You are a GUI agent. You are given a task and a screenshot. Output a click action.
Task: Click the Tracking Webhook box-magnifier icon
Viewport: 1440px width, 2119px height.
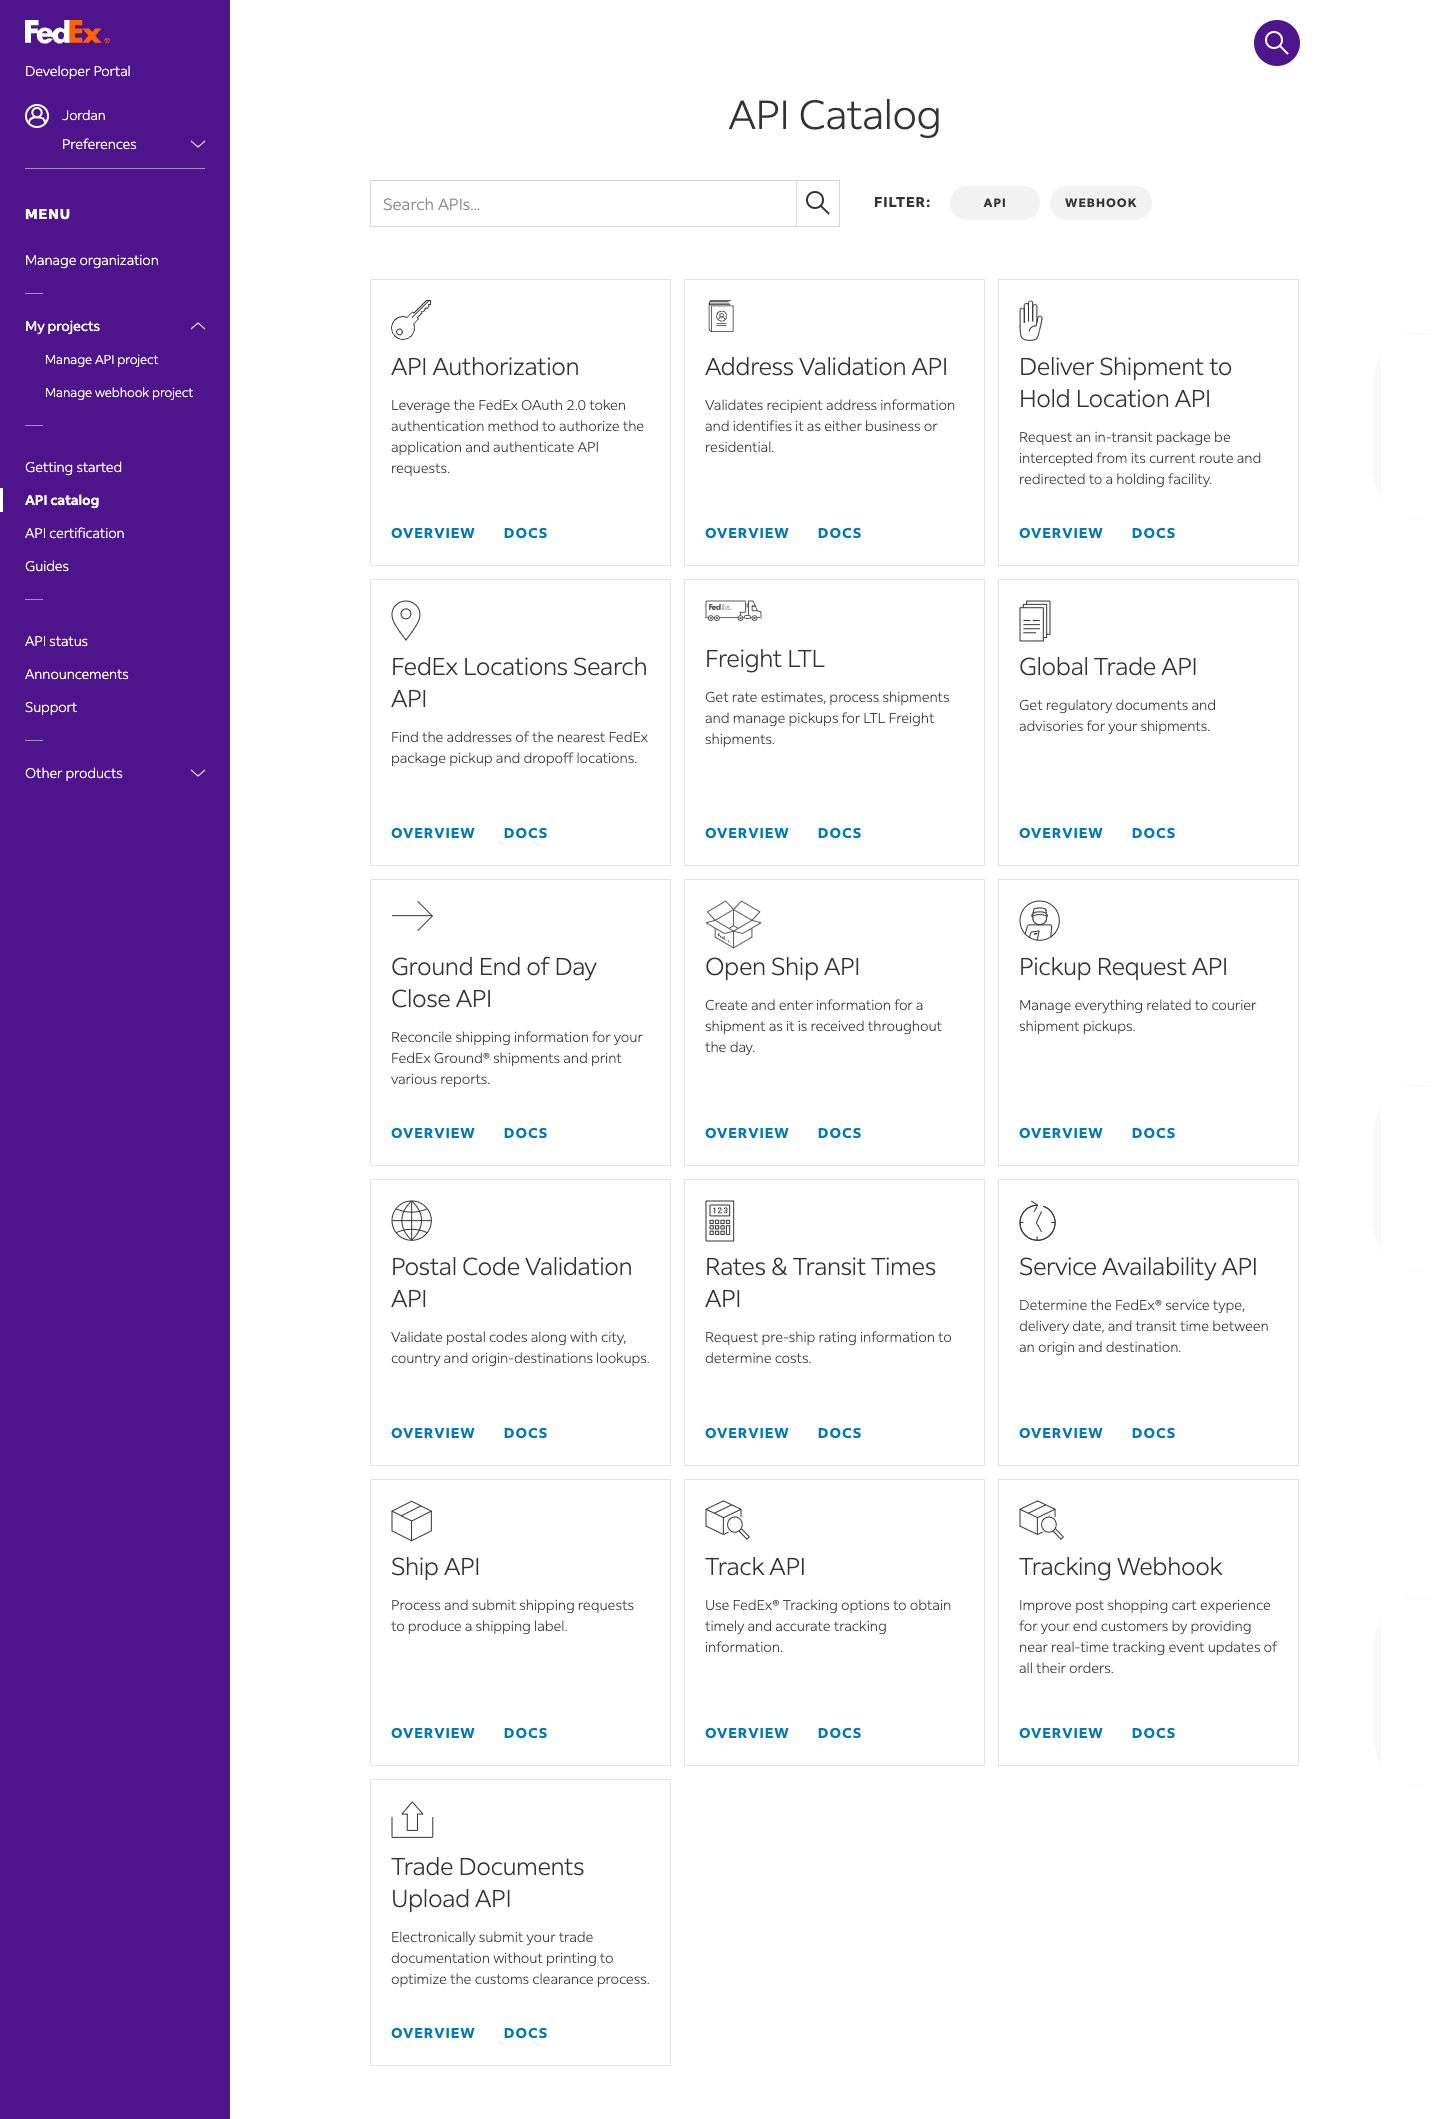tap(1041, 1520)
